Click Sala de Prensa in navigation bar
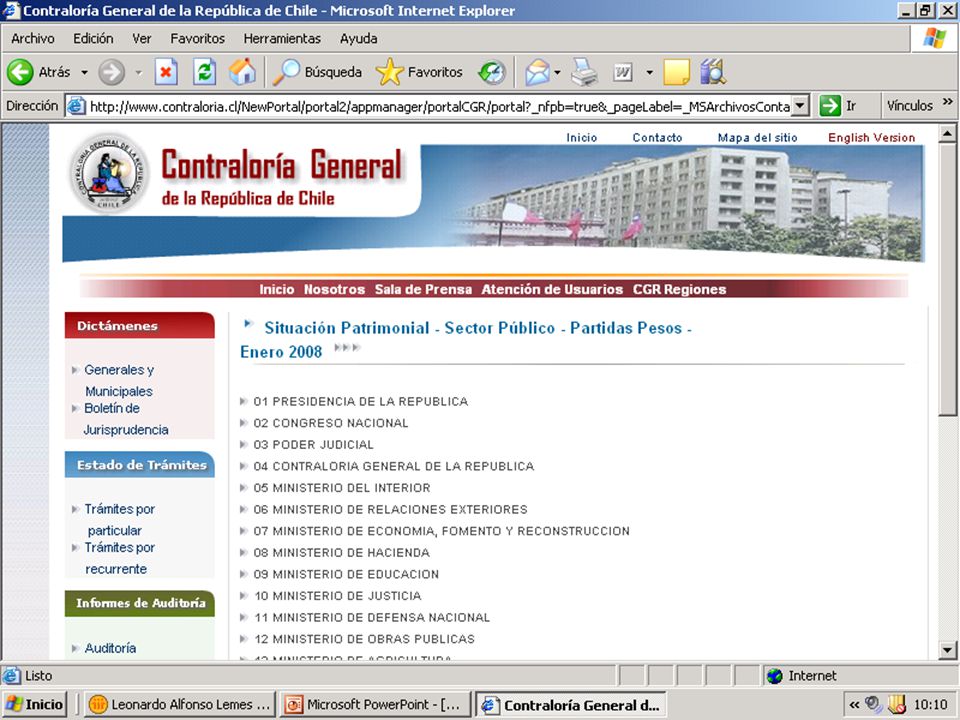The width and height of the screenshot is (960, 720). tap(423, 290)
